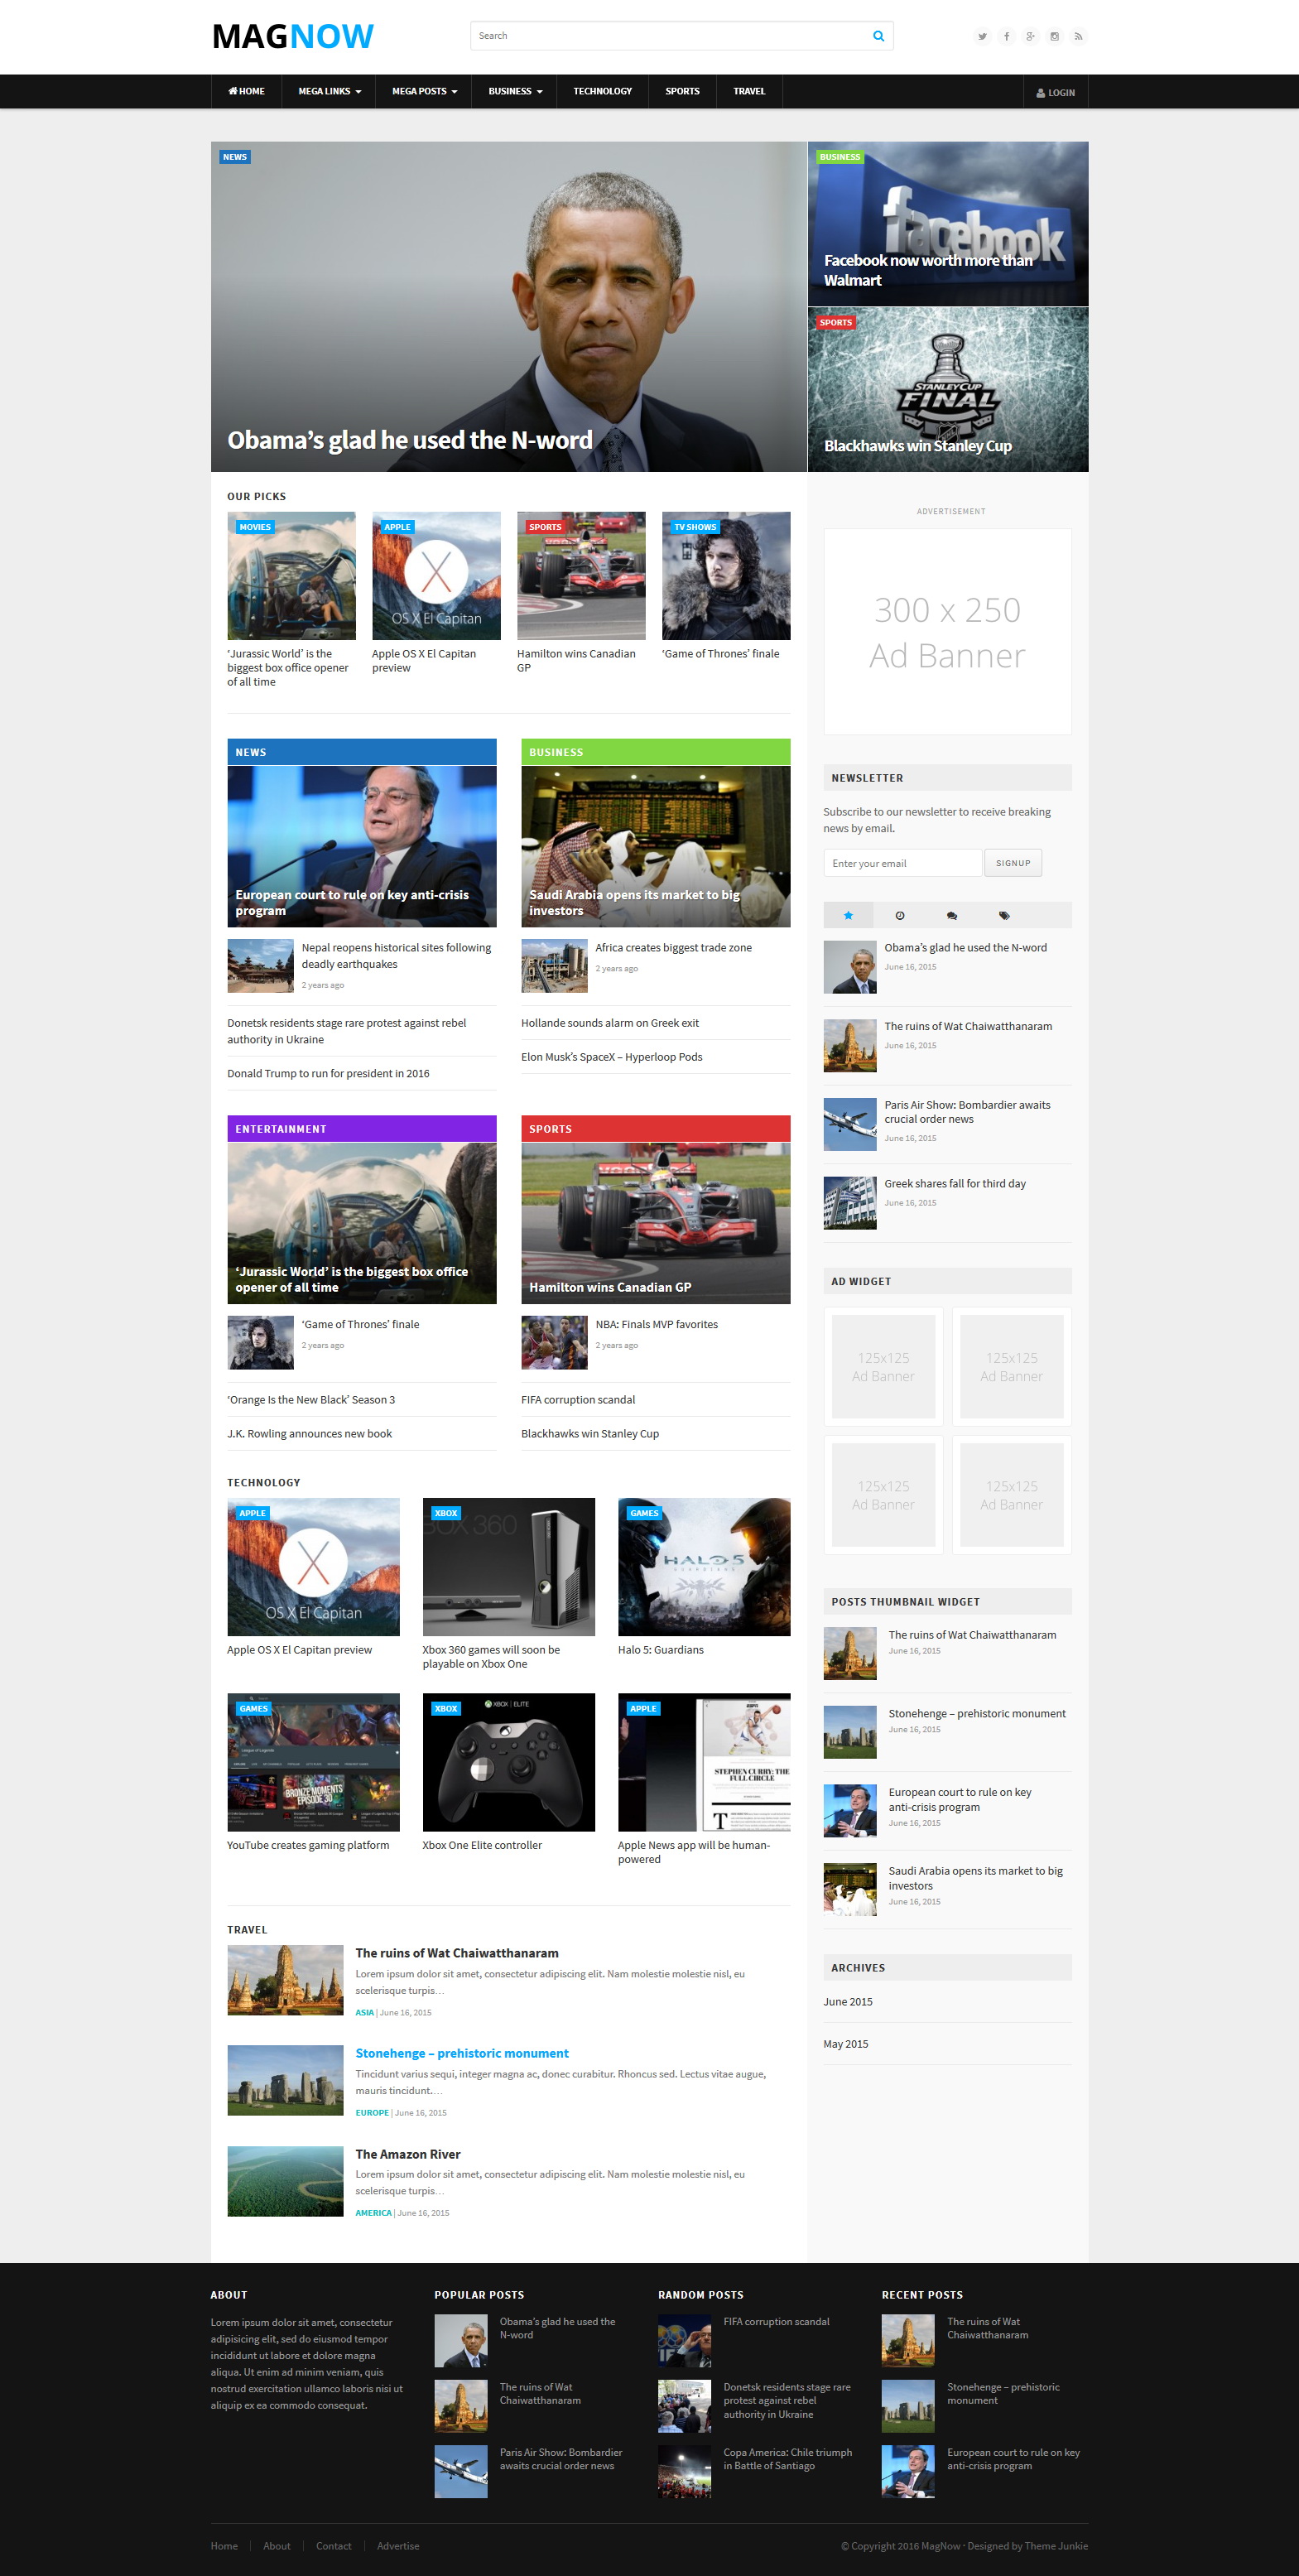Open the Obama N-word featured headline

(x=410, y=440)
